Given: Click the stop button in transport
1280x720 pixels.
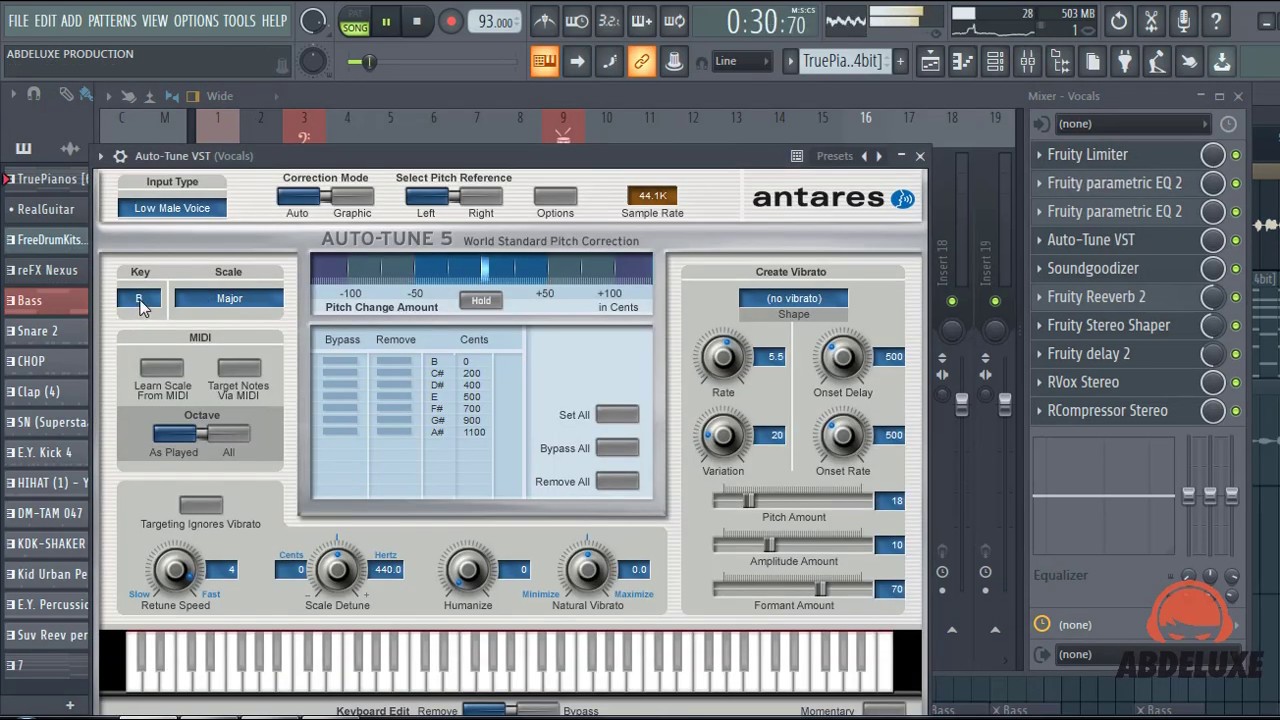Looking at the screenshot, I should (x=416, y=21).
